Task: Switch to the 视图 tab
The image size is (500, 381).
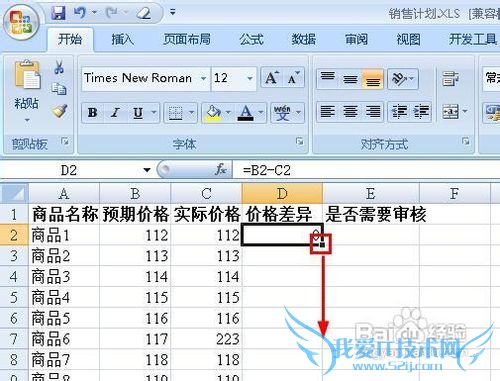Action: coord(408,39)
